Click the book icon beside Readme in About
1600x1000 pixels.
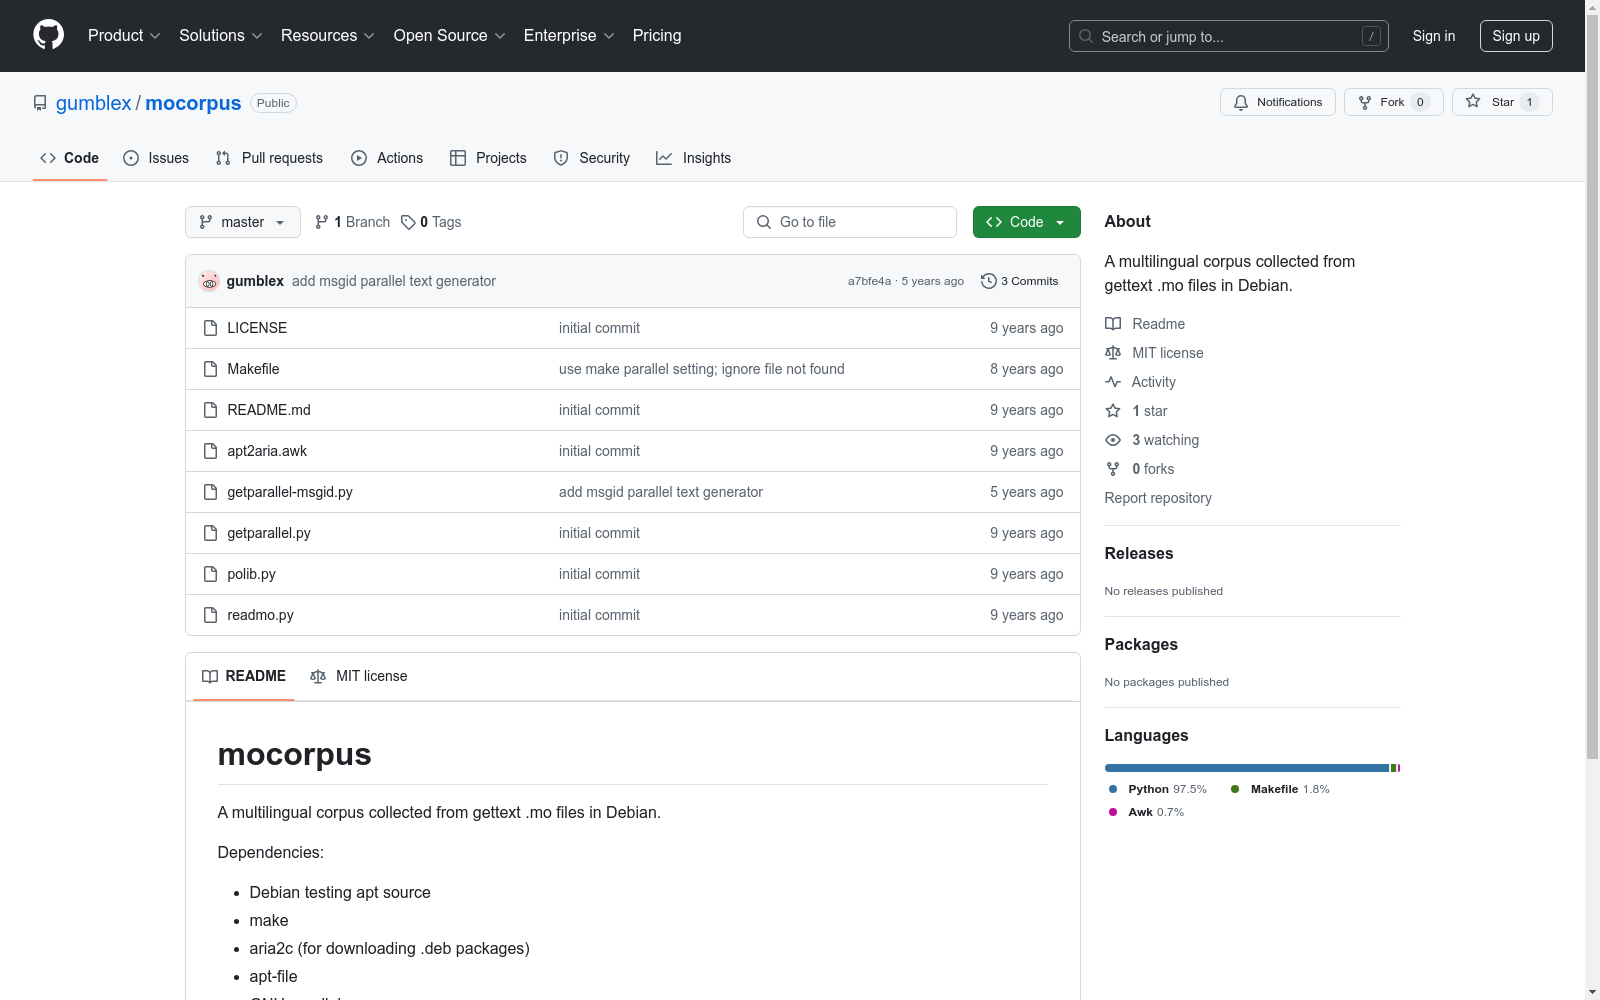click(1113, 324)
